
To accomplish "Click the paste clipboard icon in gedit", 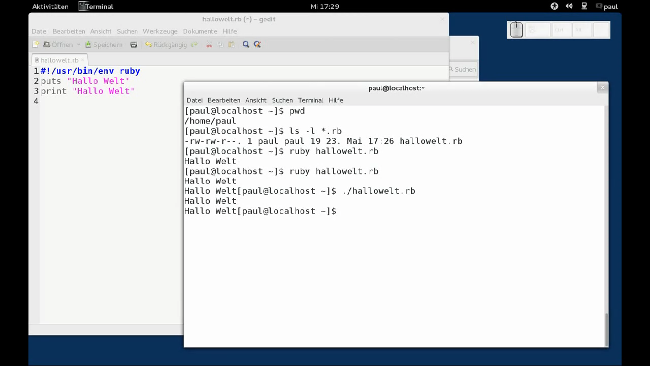I will click(231, 44).
